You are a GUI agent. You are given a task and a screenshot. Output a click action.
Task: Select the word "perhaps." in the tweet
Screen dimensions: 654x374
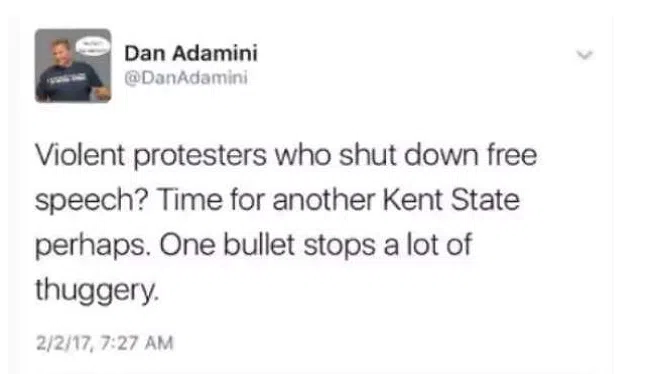click(93, 246)
